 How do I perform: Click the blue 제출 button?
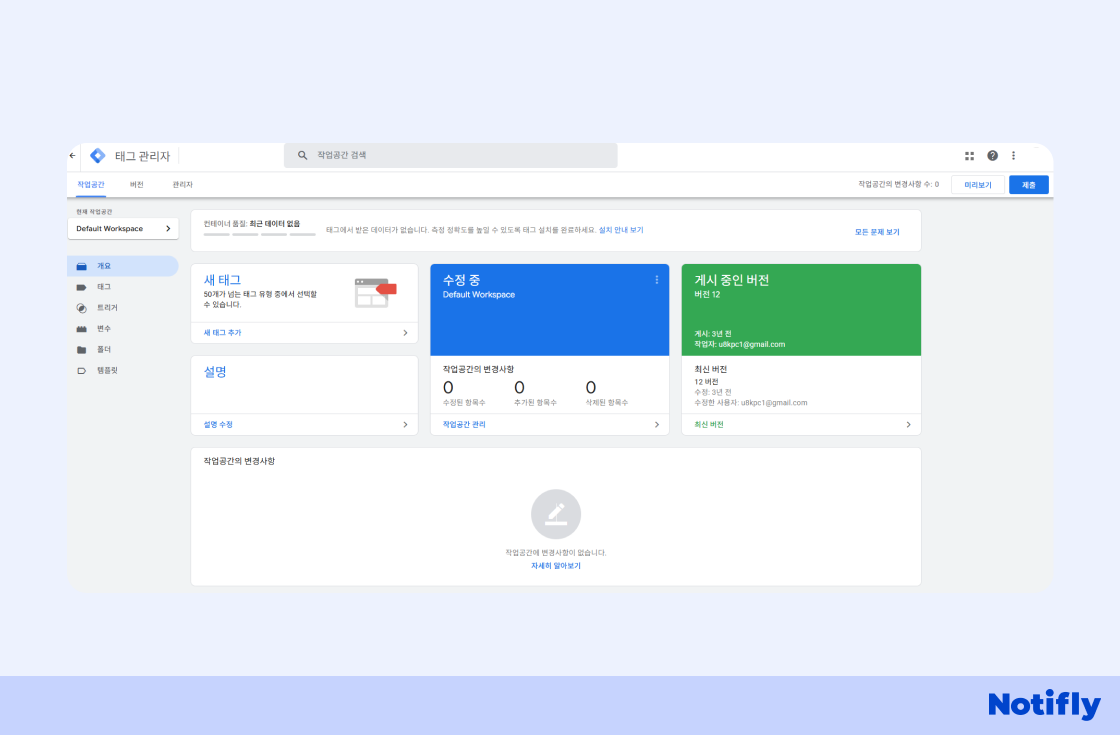coord(1028,185)
